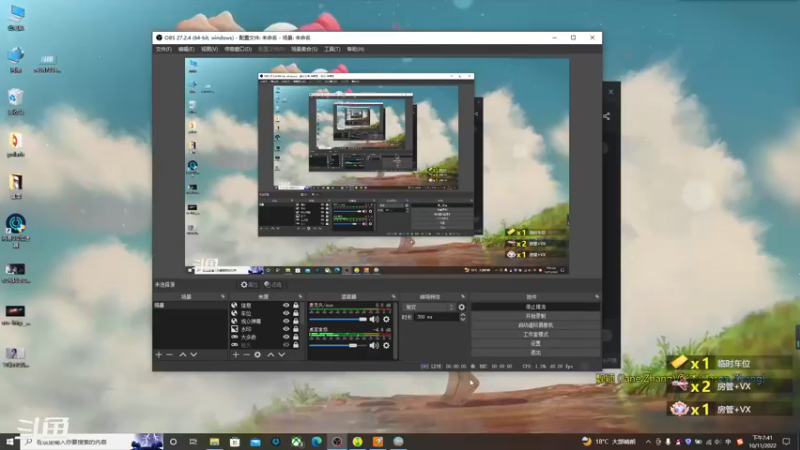Pop out the scene transitions dock panel
The image size is (800, 450).
click(x=463, y=296)
